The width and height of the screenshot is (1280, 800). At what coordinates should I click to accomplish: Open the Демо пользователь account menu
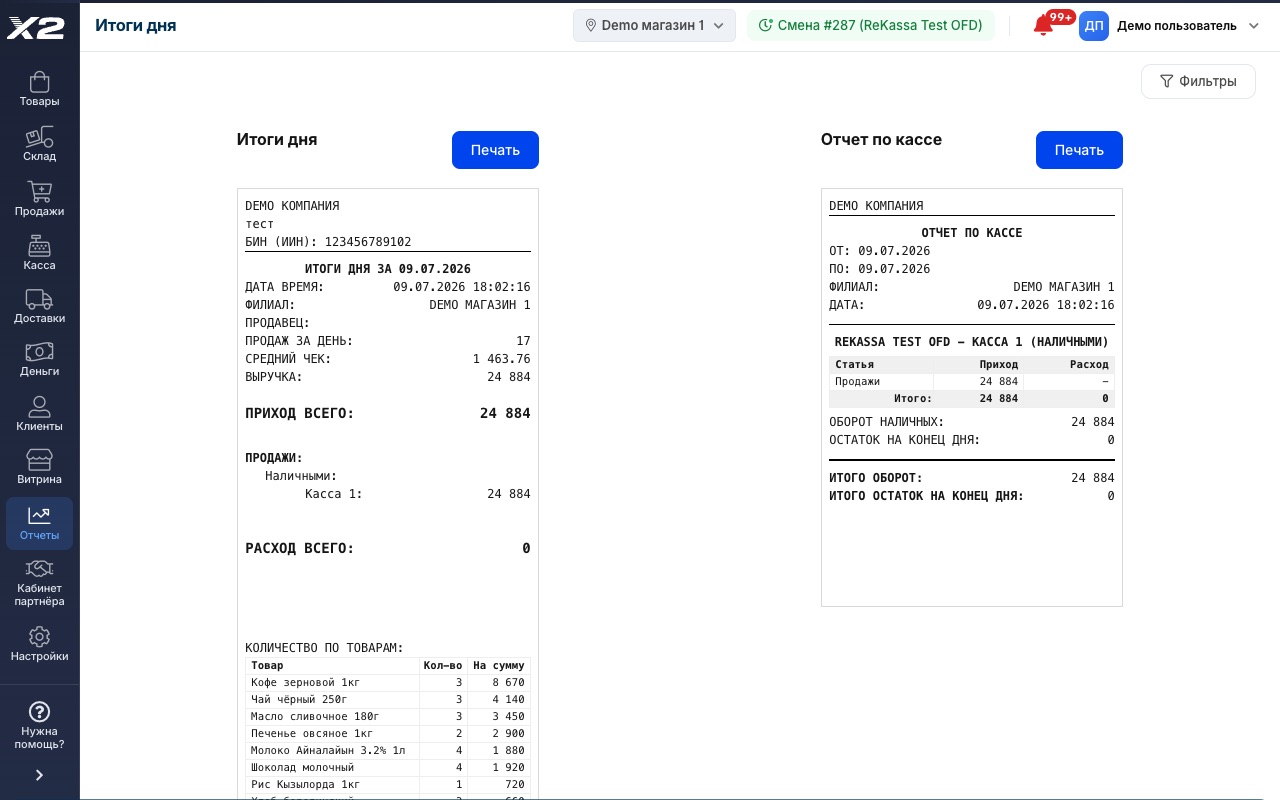tap(1187, 26)
